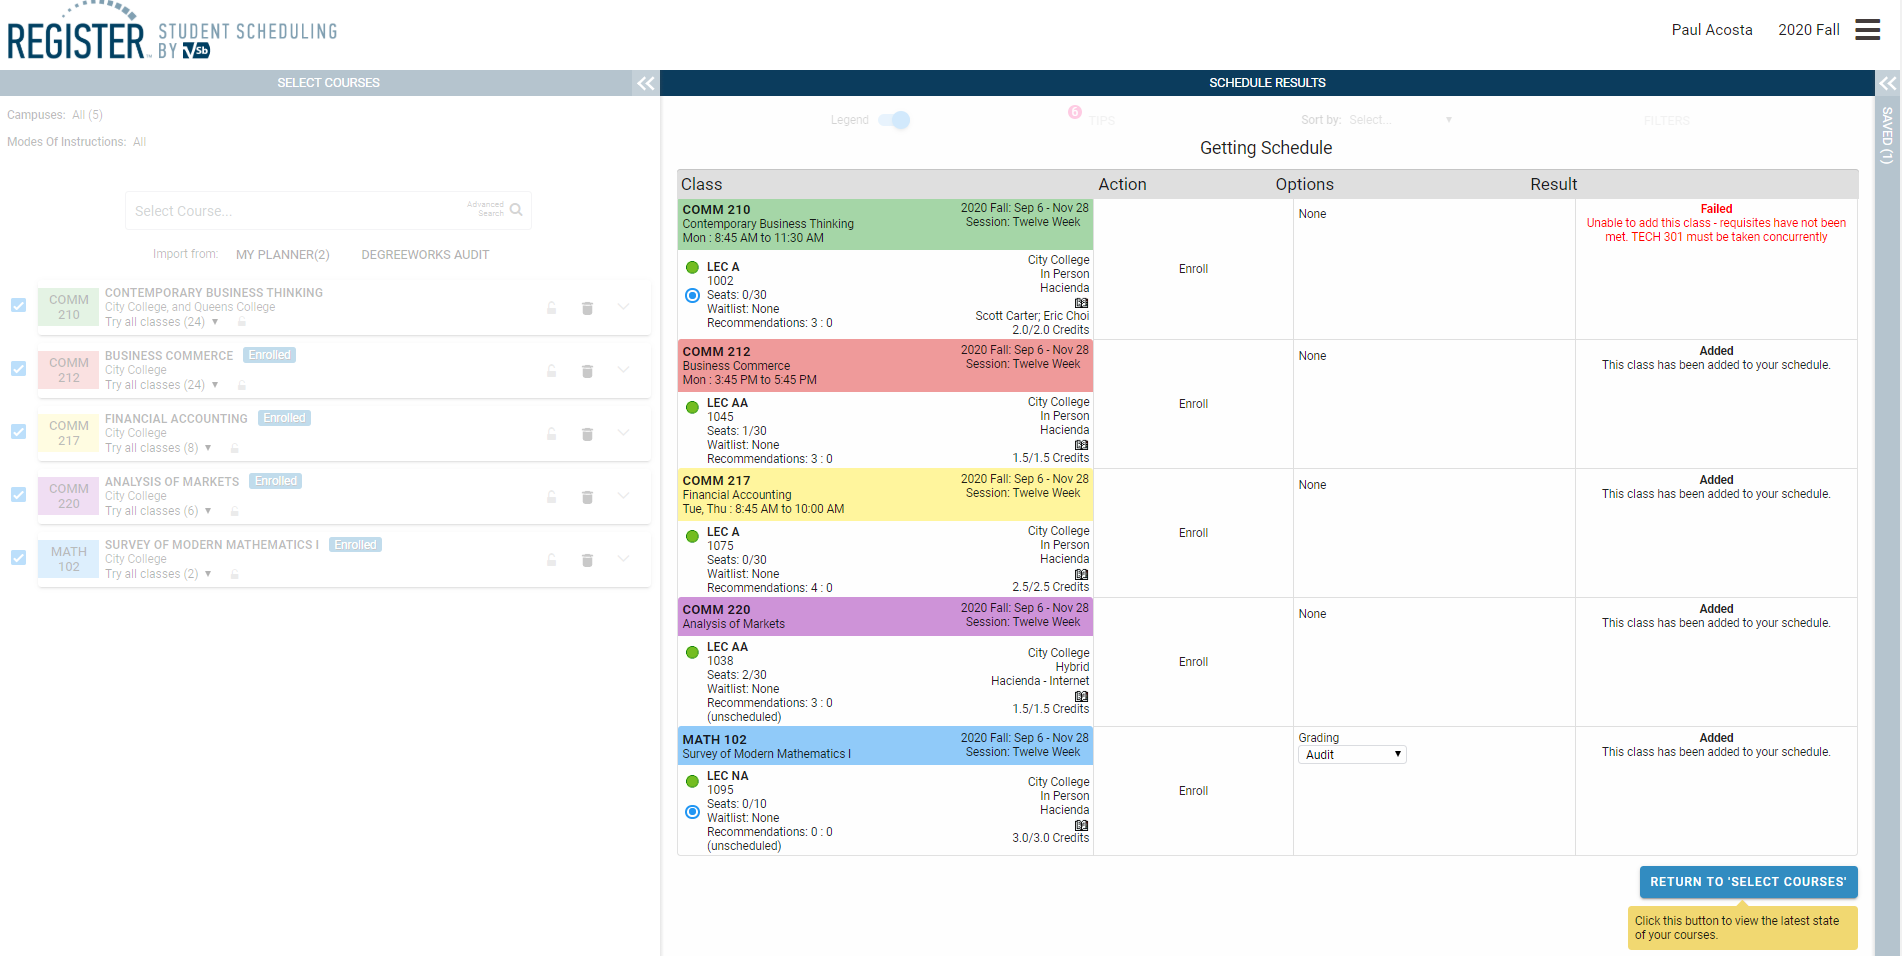Open the magnifier search icon in Select Course

tap(516, 210)
